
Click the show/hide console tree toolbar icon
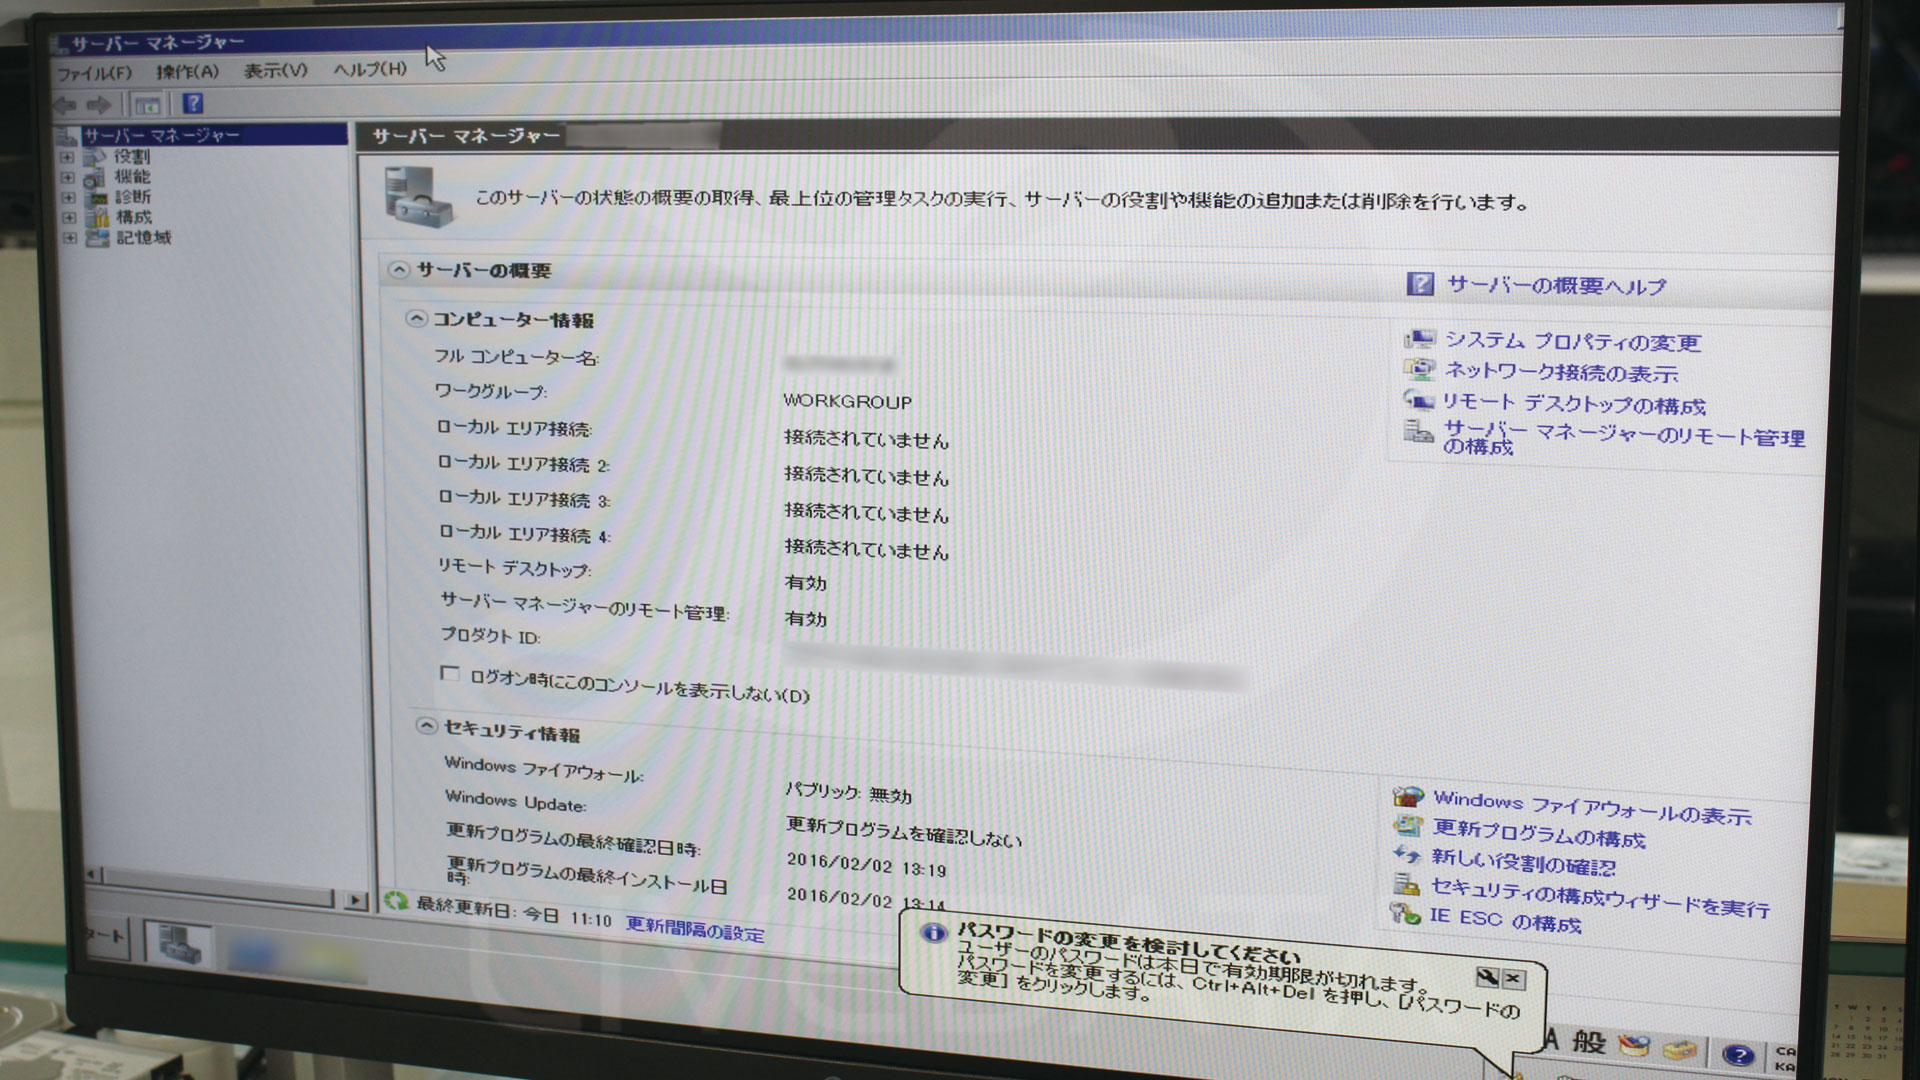(x=147, y=104)
